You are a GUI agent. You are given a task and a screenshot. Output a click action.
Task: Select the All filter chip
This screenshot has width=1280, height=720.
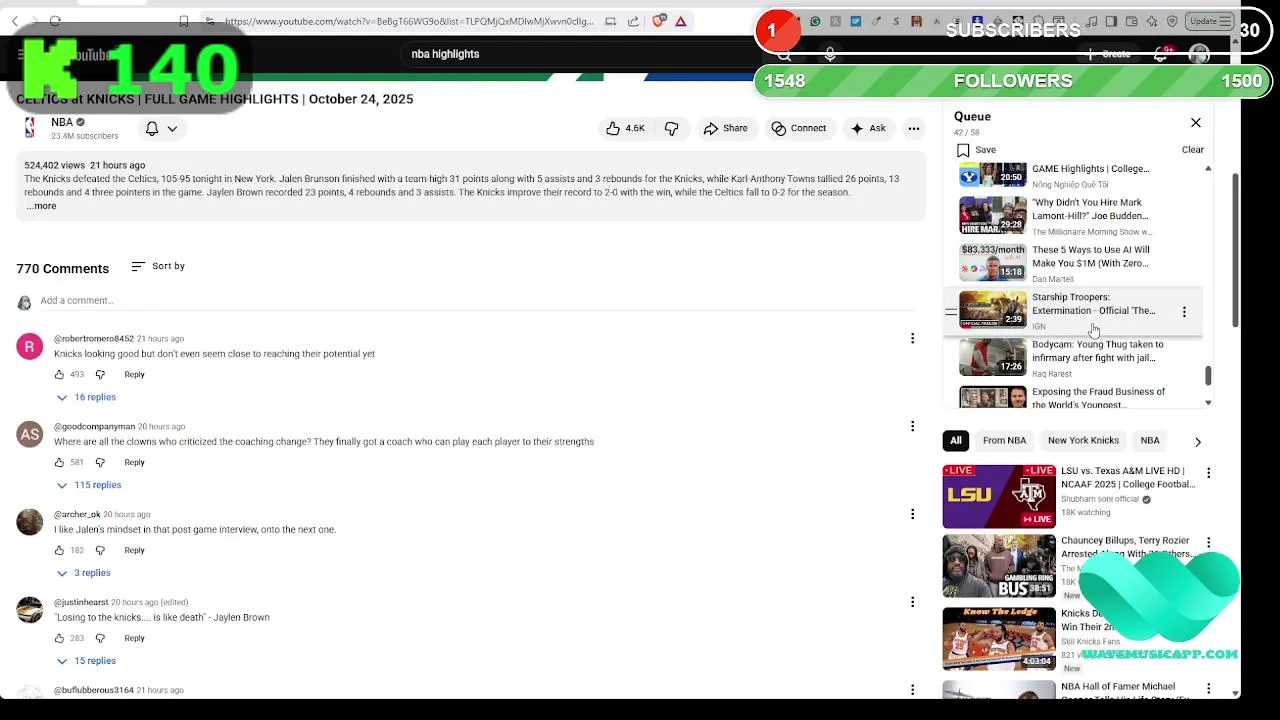[x=956, y=441]
